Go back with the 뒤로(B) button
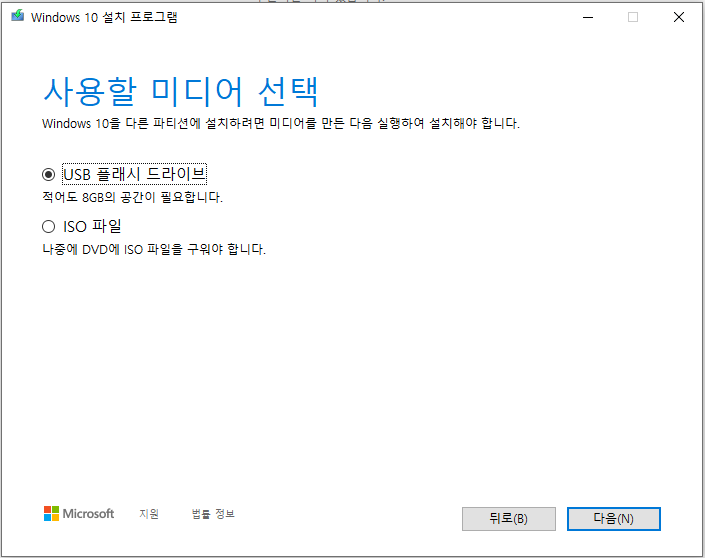Viewport: 705px width, 558px height. [509, 518]
